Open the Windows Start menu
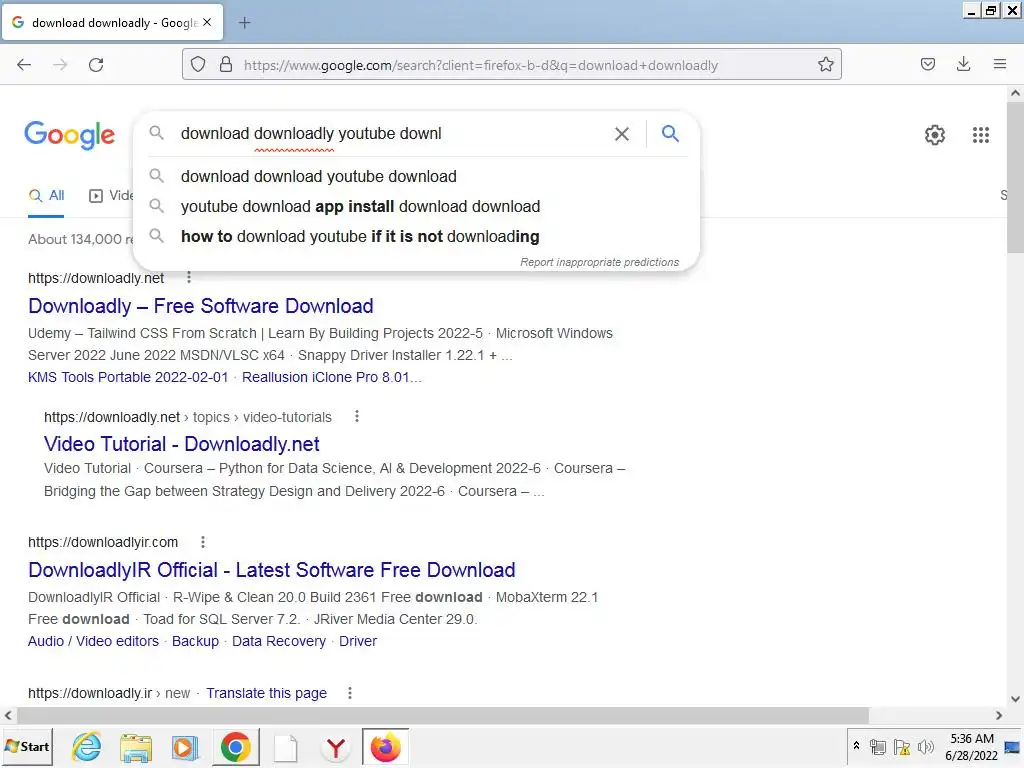The height and width of the screenshot is (768, 1024). coord(27,746)
